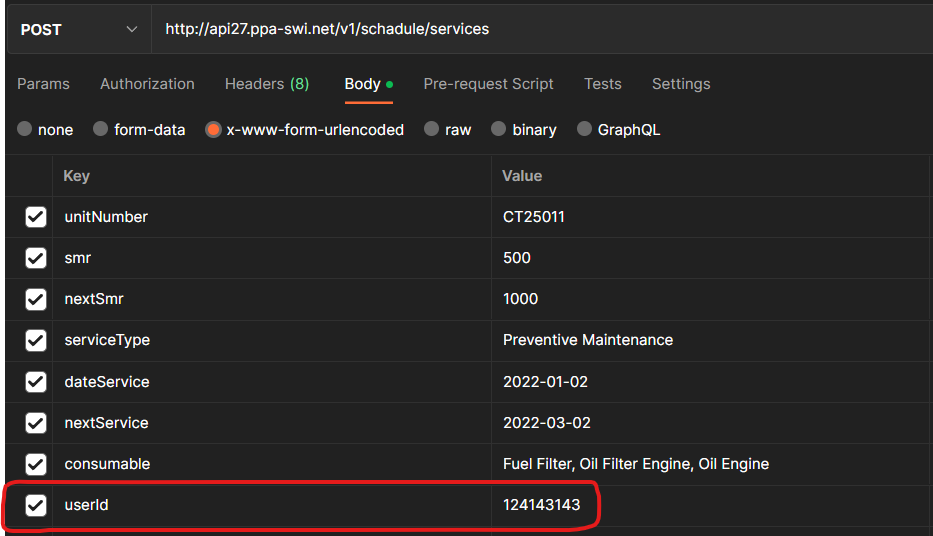Disable the smr parameter row
This screenshot has height=536, width=933.
36,258
